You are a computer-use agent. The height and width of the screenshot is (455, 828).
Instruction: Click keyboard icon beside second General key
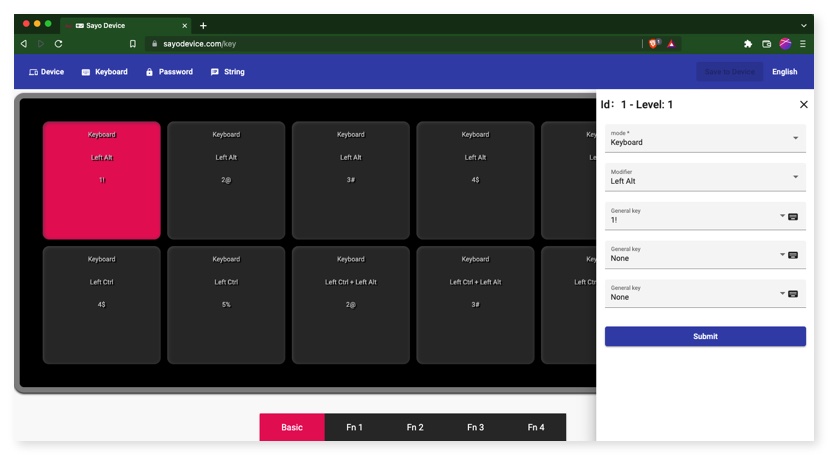[793, 255]
